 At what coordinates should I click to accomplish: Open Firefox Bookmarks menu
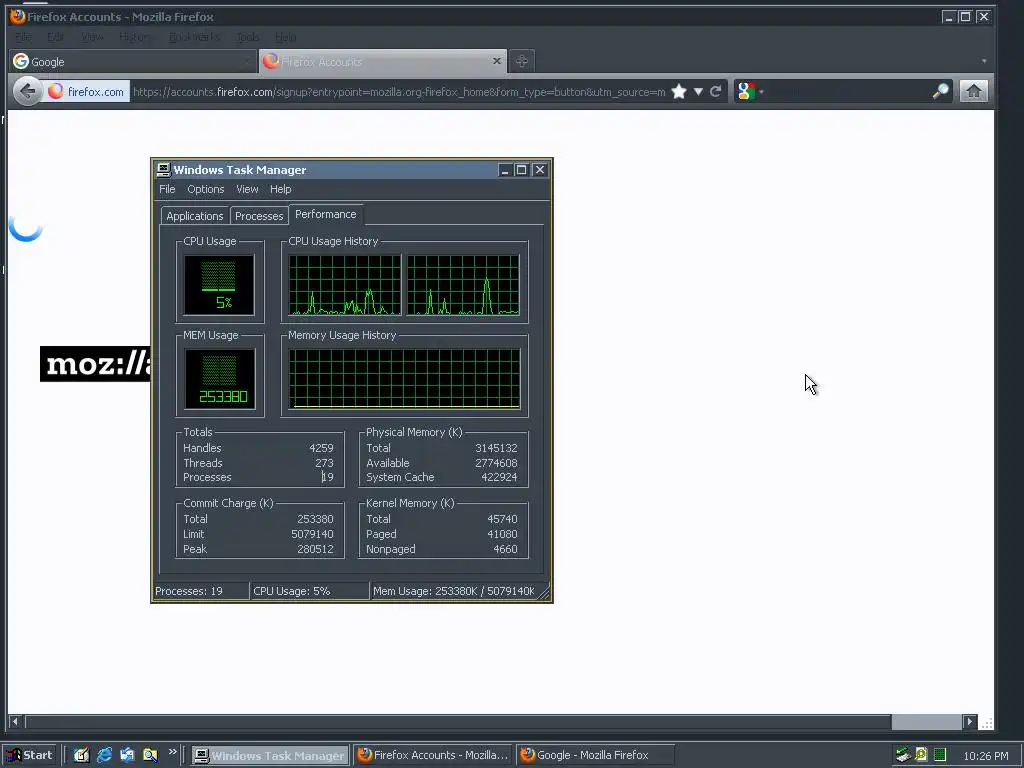click(x=194, y=37)
